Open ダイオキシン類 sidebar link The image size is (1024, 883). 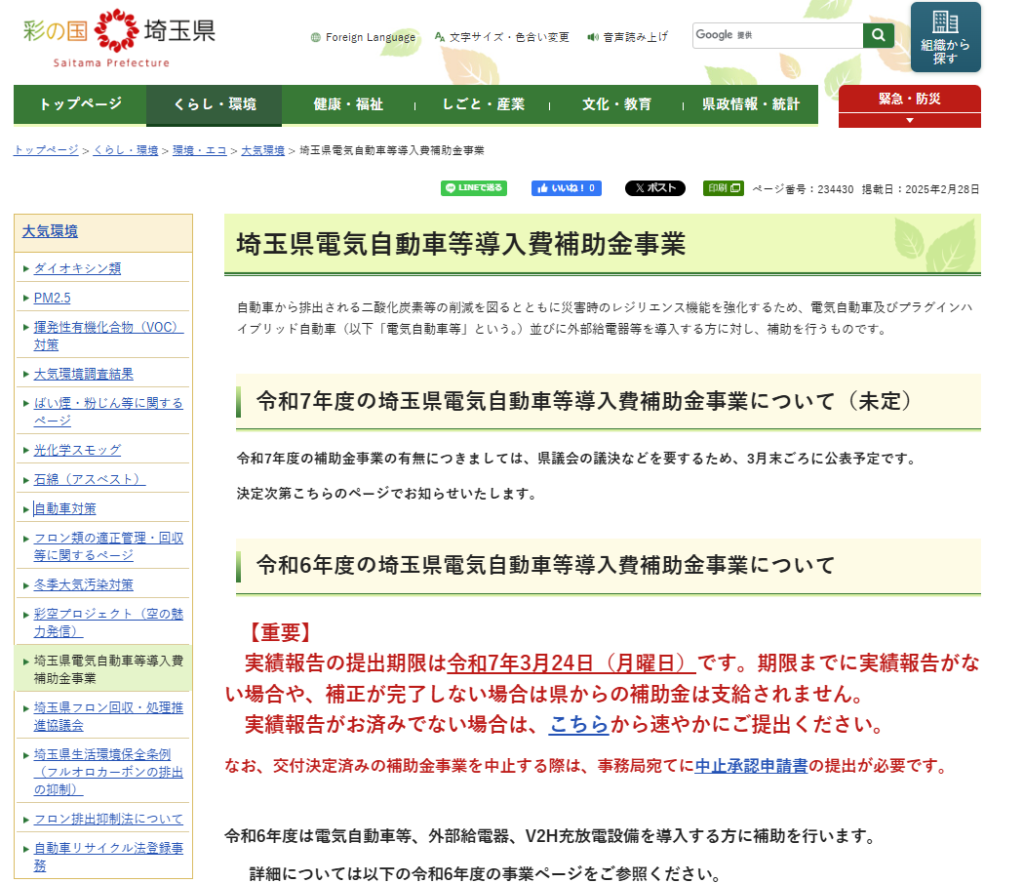tap(77, 268)
